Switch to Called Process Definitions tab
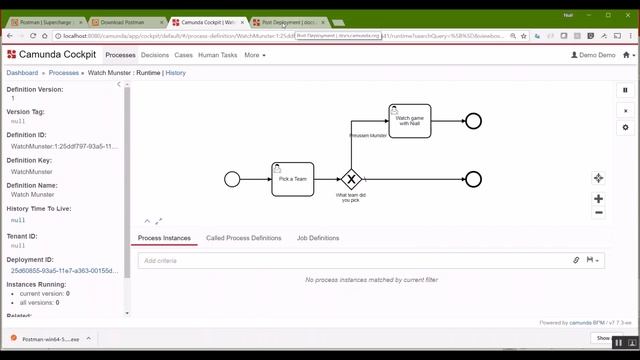 pyautogui.click(x=244, y=238)
